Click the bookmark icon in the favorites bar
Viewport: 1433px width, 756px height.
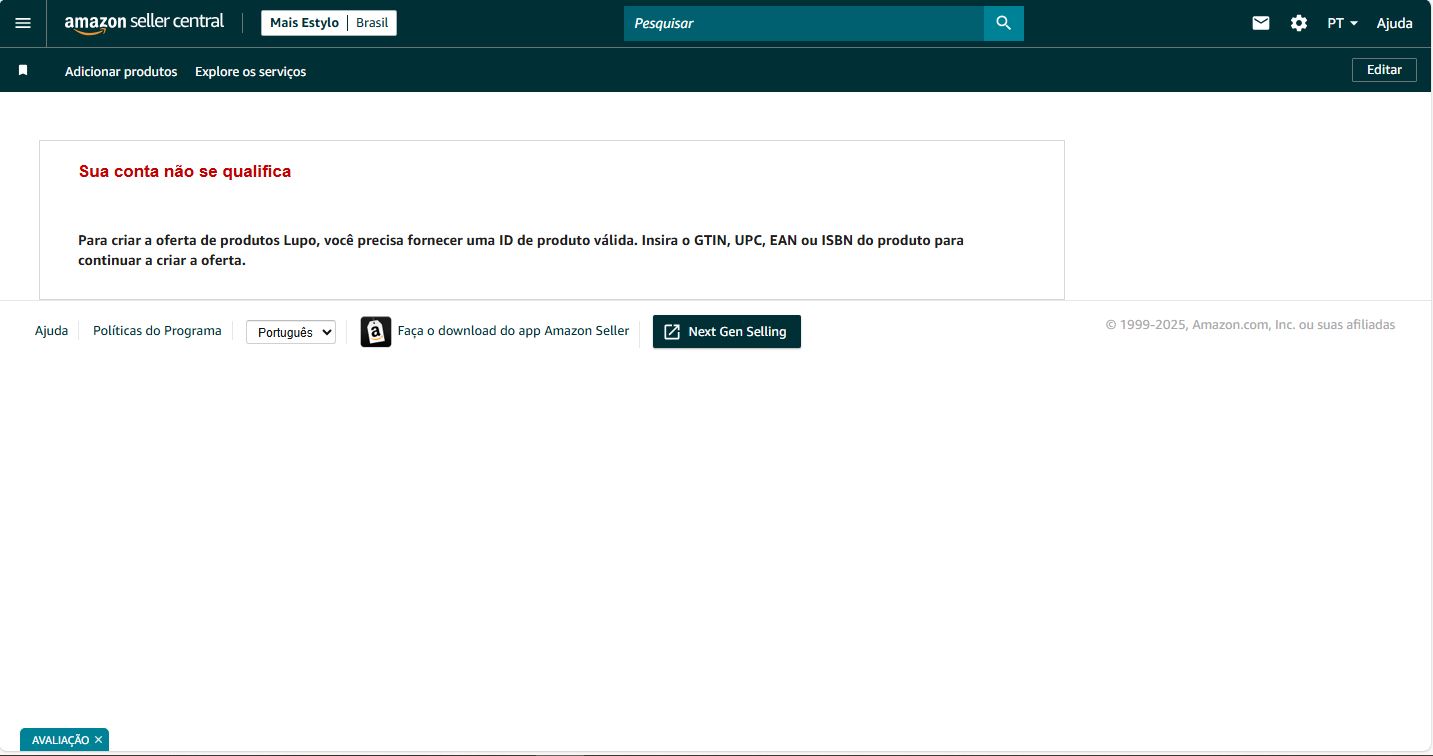click(23, 71)
